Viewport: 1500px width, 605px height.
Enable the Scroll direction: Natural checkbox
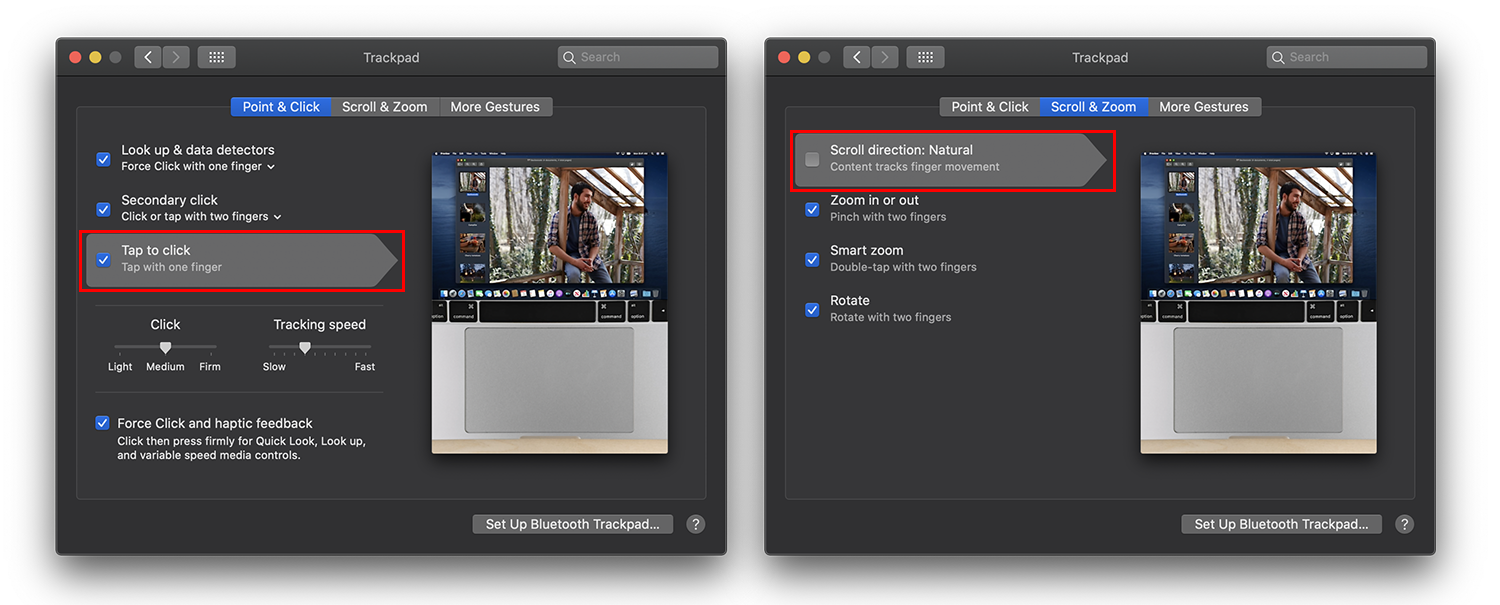point(812,159)
